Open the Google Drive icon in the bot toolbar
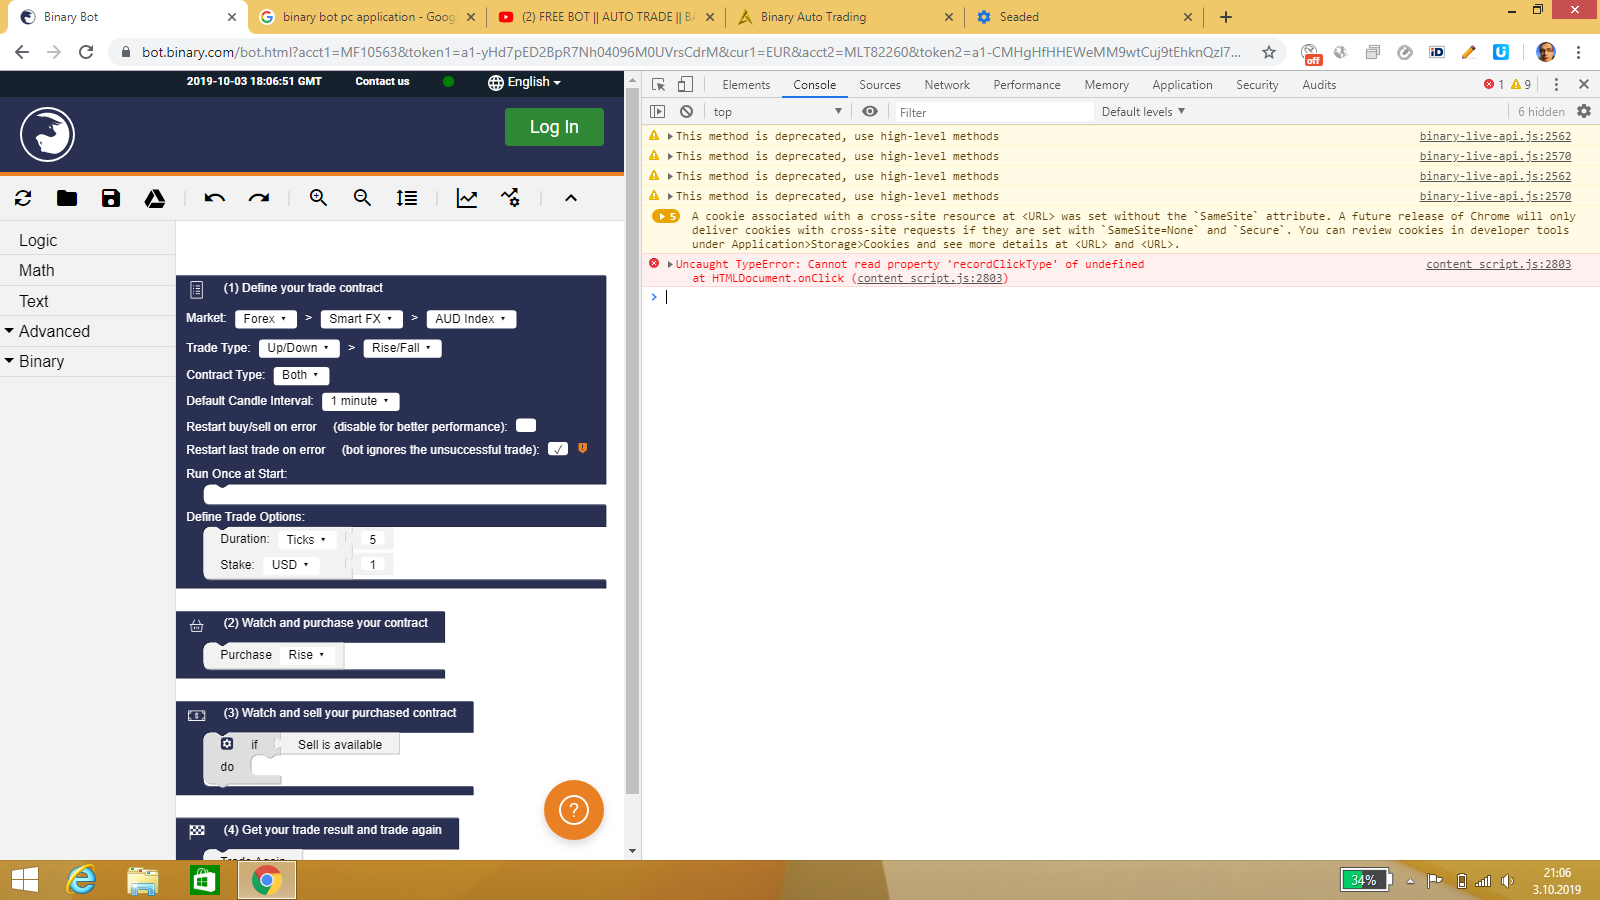The image size is (1600, 900). click(x=155, y=198)
